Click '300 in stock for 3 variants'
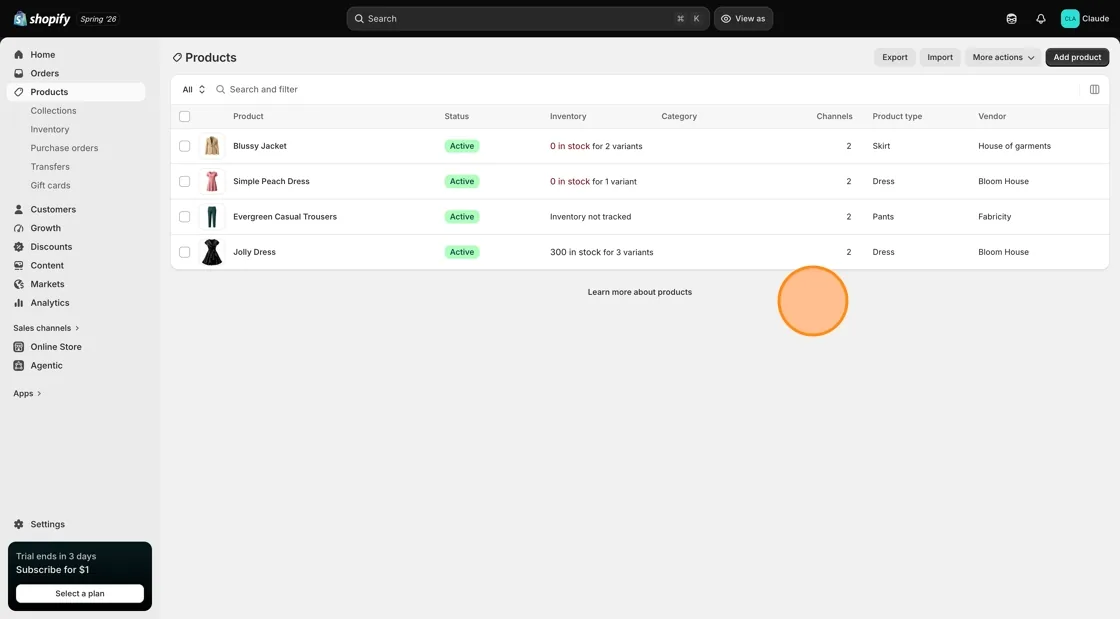 pos(601,252)
